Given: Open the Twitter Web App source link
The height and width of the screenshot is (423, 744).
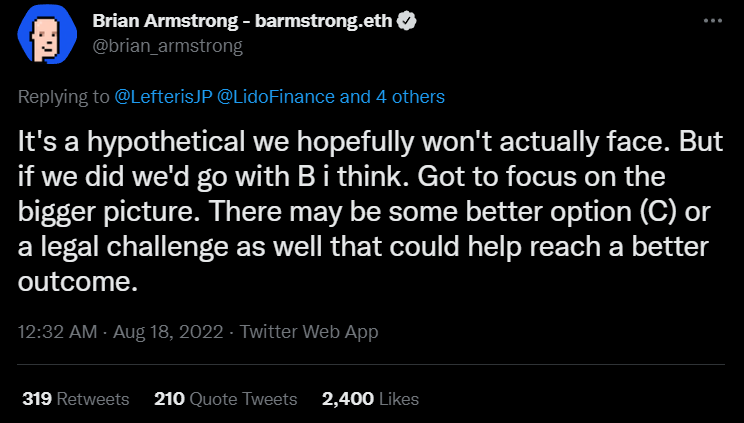Looking at the screenshot, I should pos(312,331).
